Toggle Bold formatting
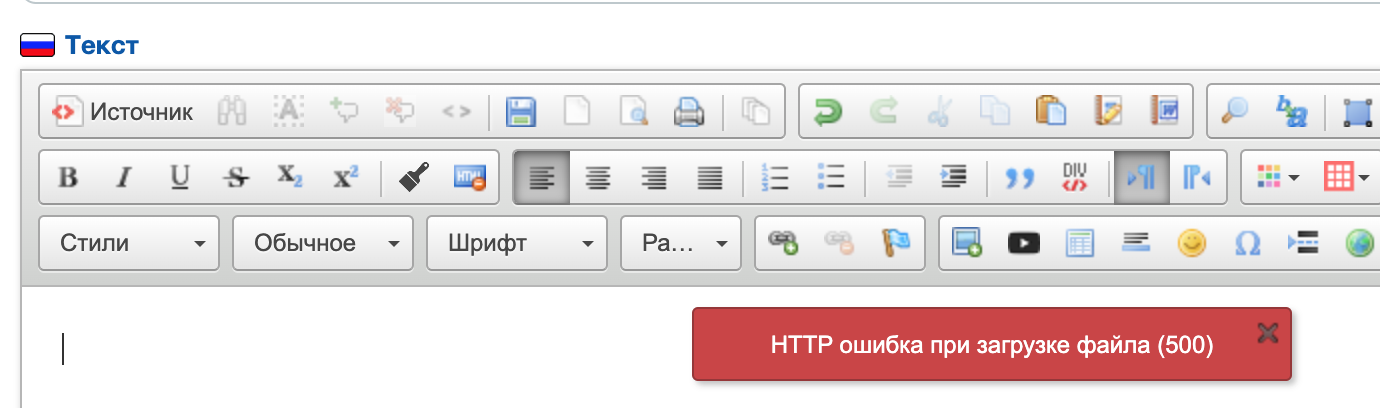The image size is (1380, 408). (68, 178)
